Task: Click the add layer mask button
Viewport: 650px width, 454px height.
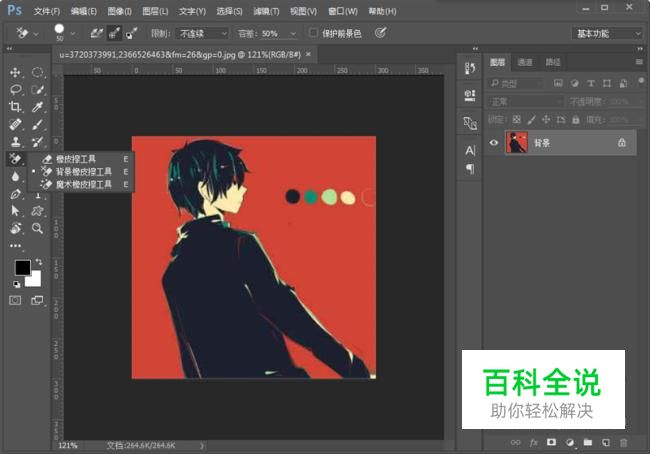Action: coord(551,442)
